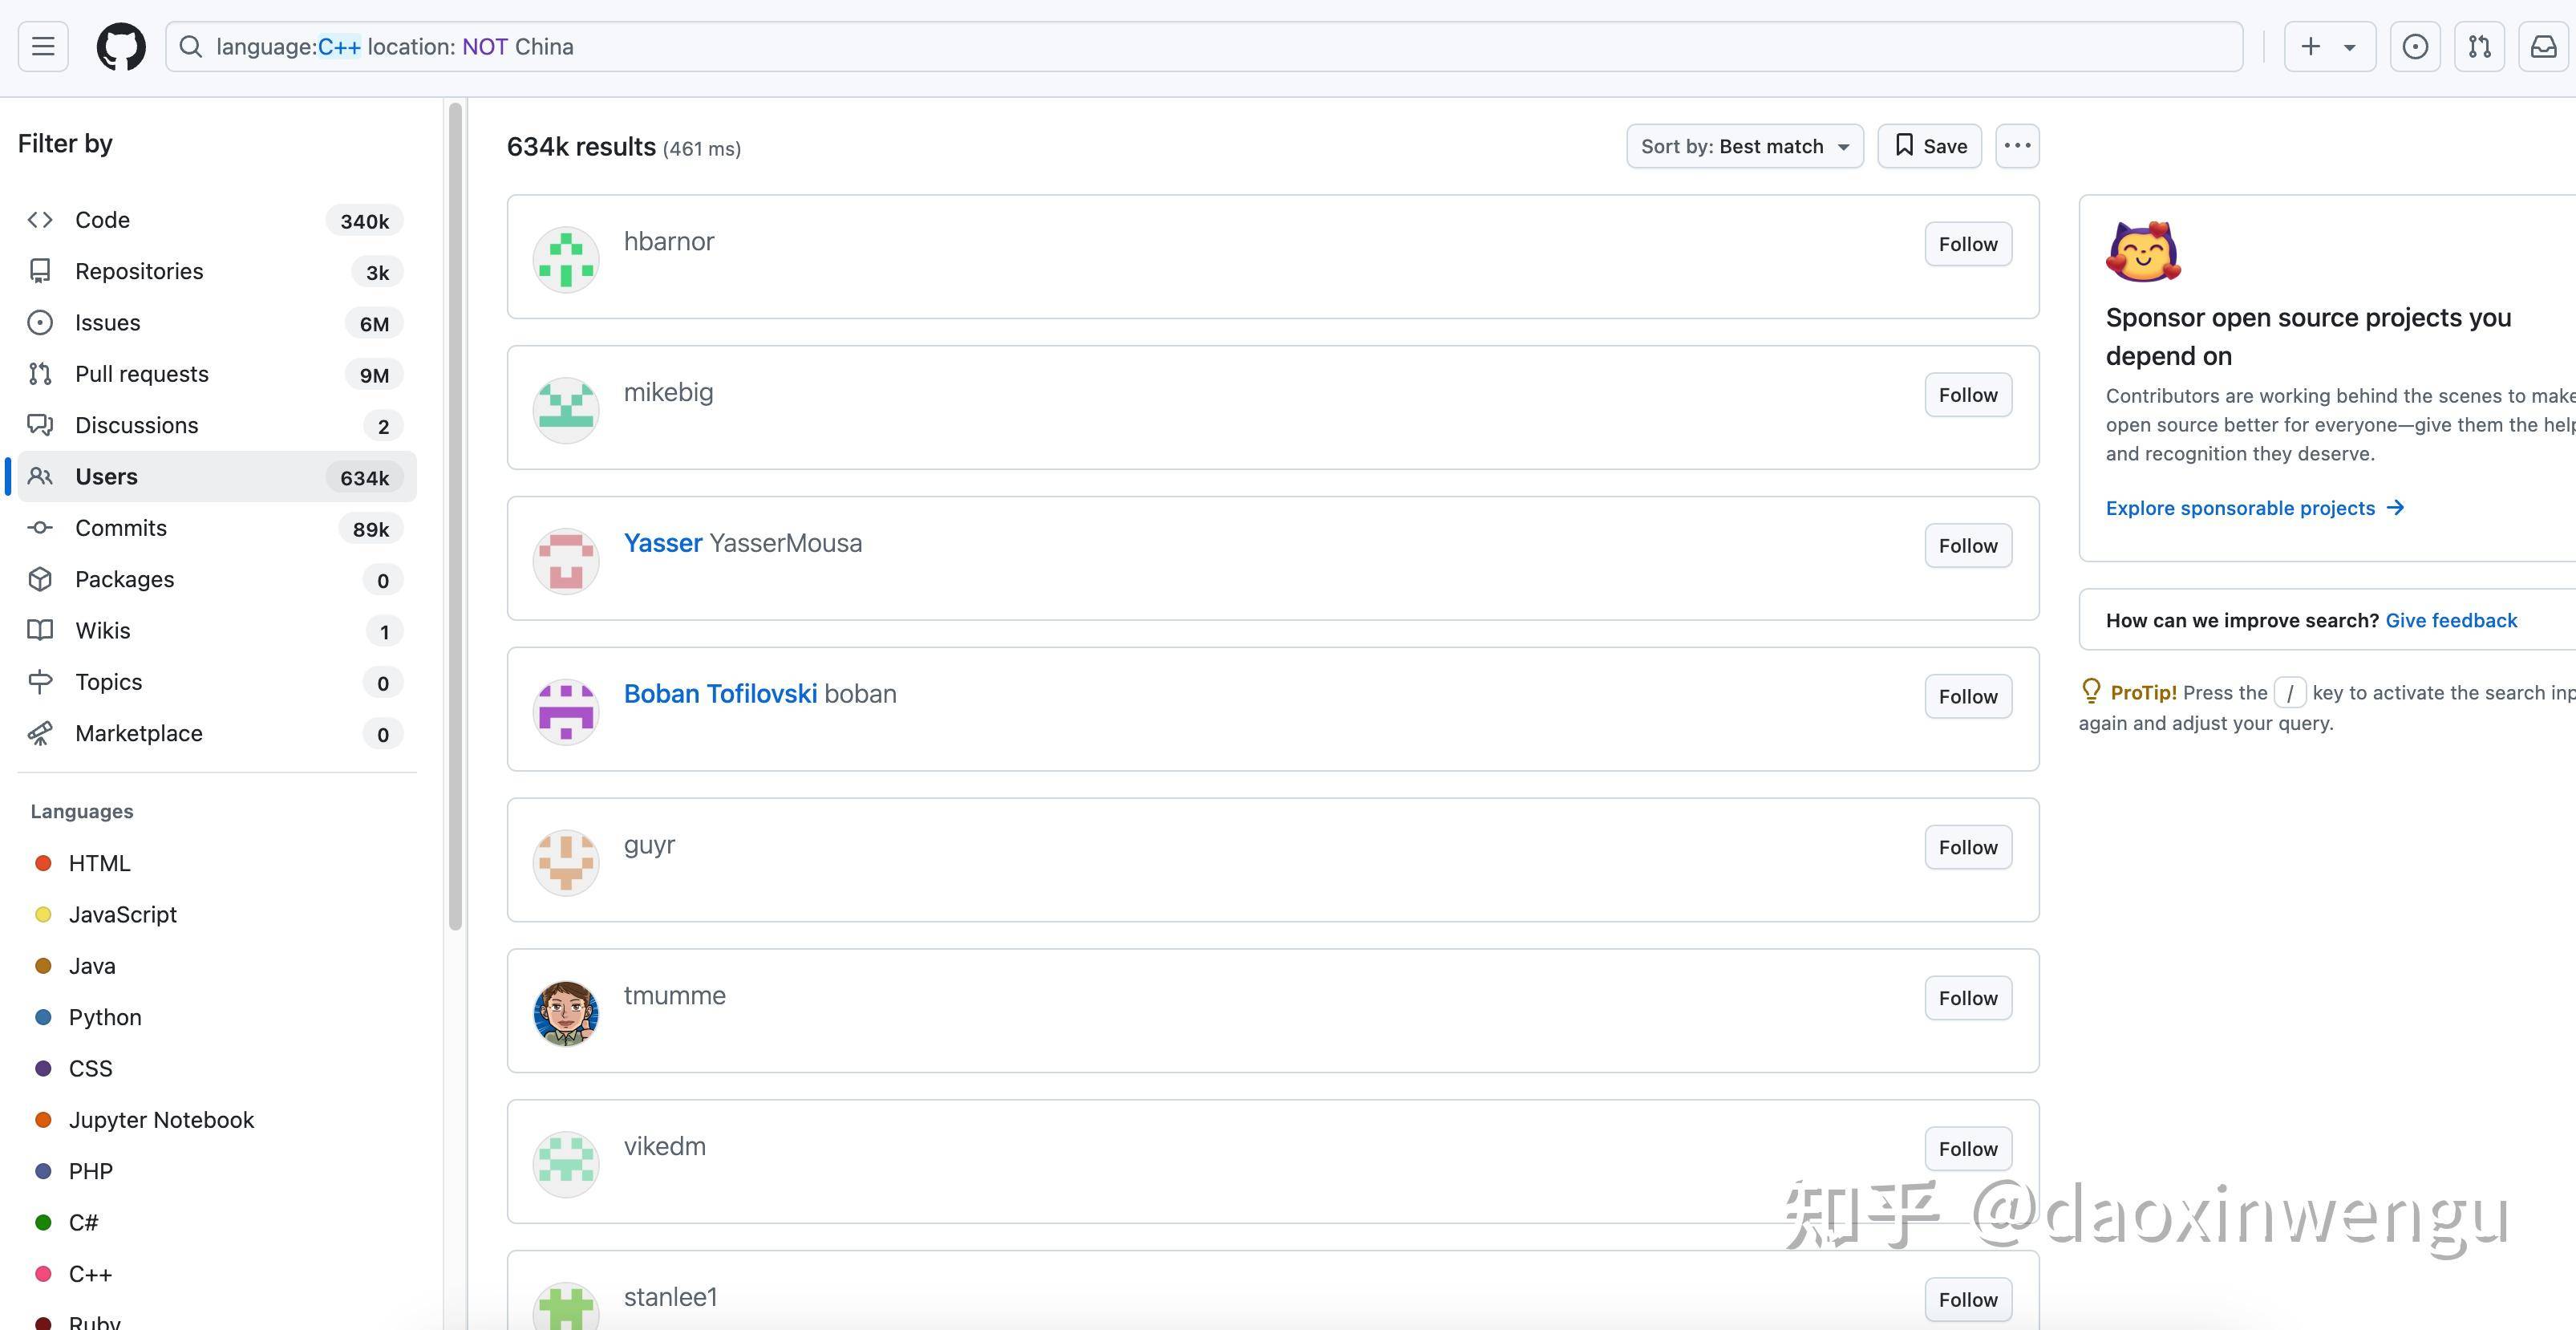Open the Issues icon in header
Viewport: 2576px width, 1330px height.
2415,46
